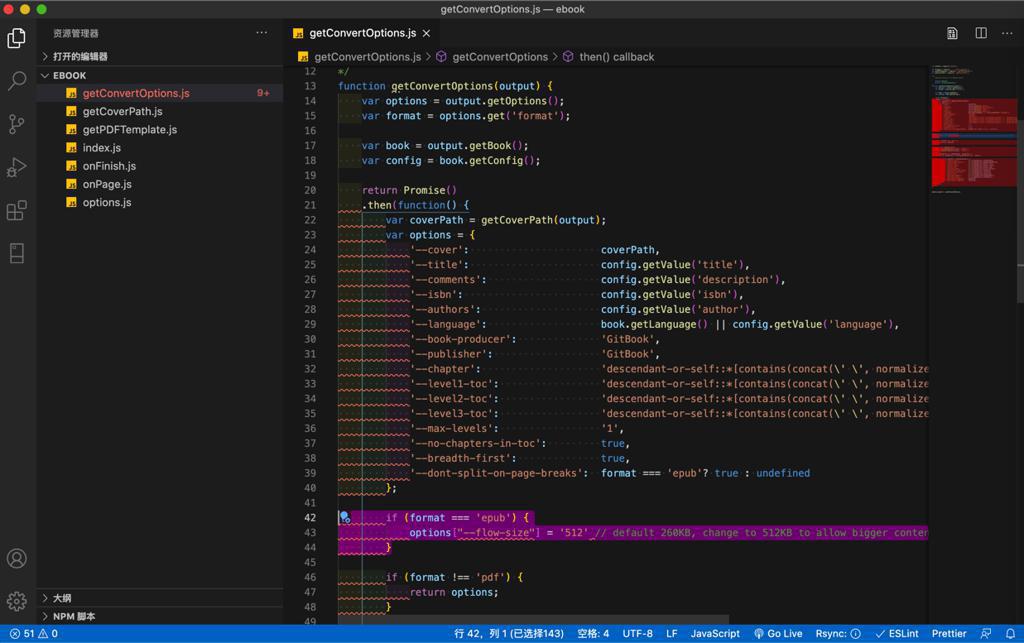Open the Search view in activity bar
The width and height of the screenshot is (1024, 643).
click(x=17, y=81)
